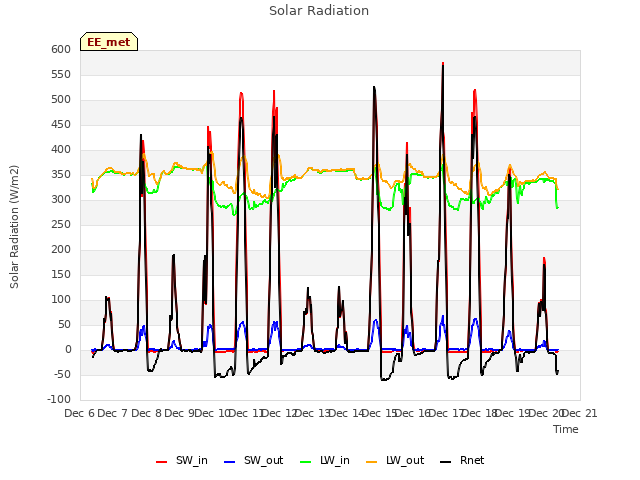
Task: Click the -50 y-axis tick label
Action: [61, 374]
